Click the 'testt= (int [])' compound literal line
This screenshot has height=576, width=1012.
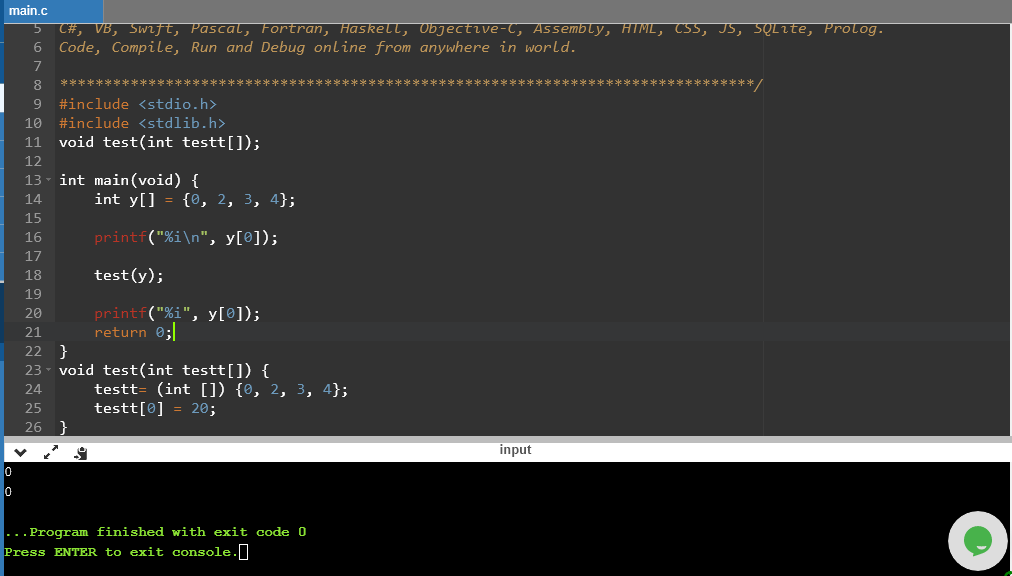(x=221, y=390)
